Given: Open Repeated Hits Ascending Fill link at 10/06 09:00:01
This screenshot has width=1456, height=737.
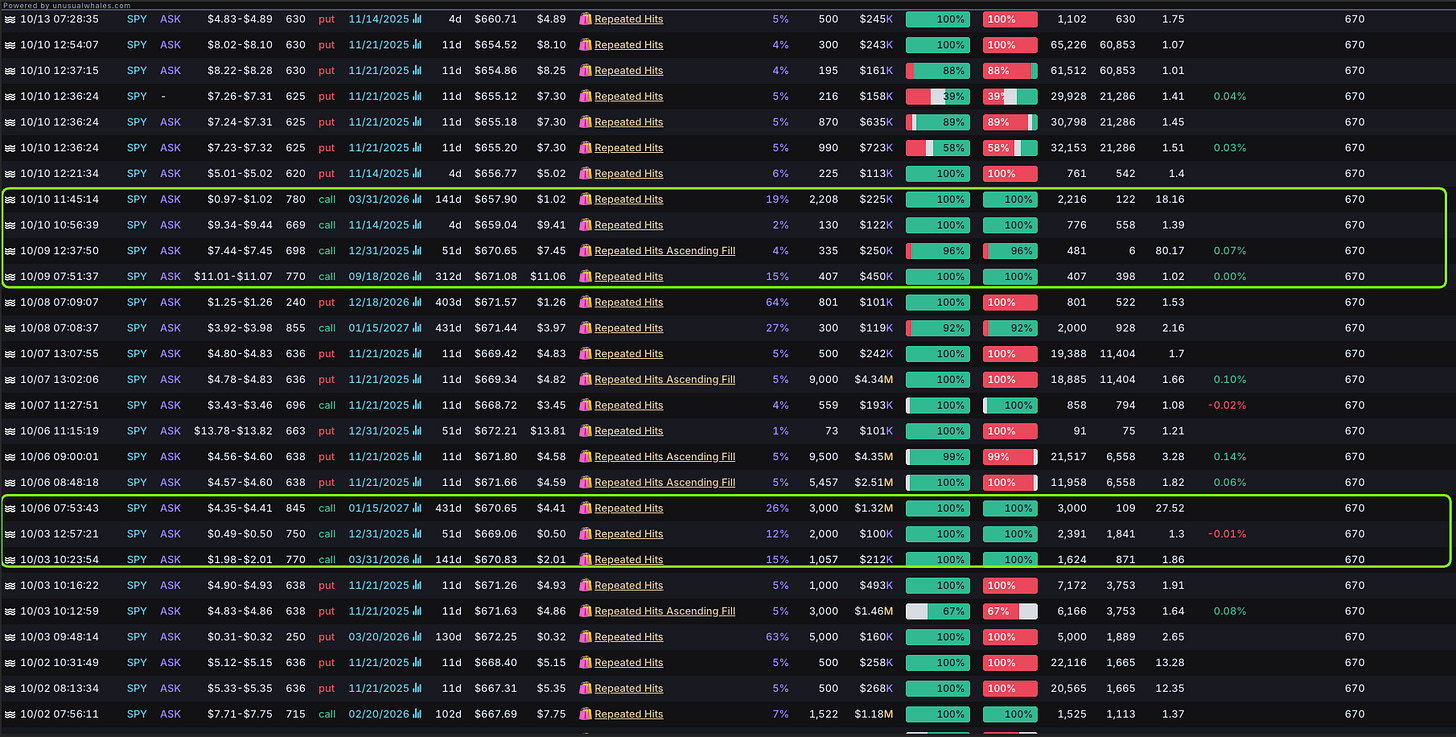Looking at the screenshot, I should (665, 457).
